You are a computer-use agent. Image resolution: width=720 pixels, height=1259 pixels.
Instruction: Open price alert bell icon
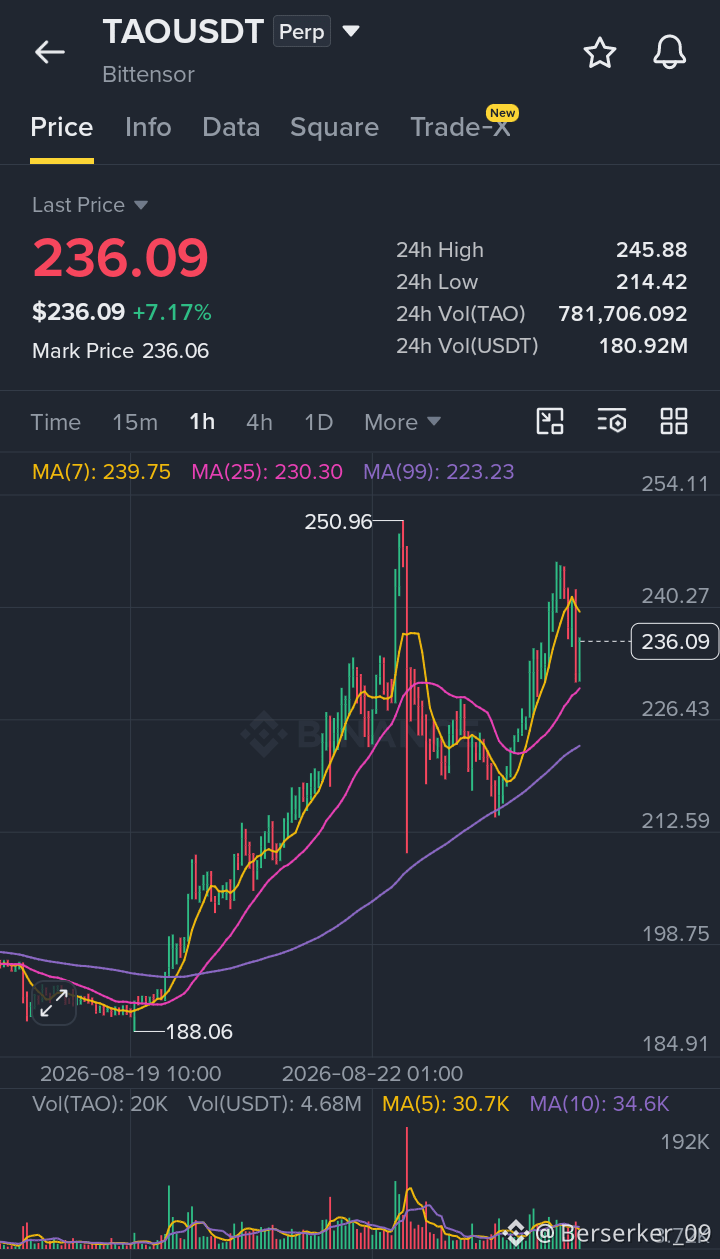pos(670,52)
